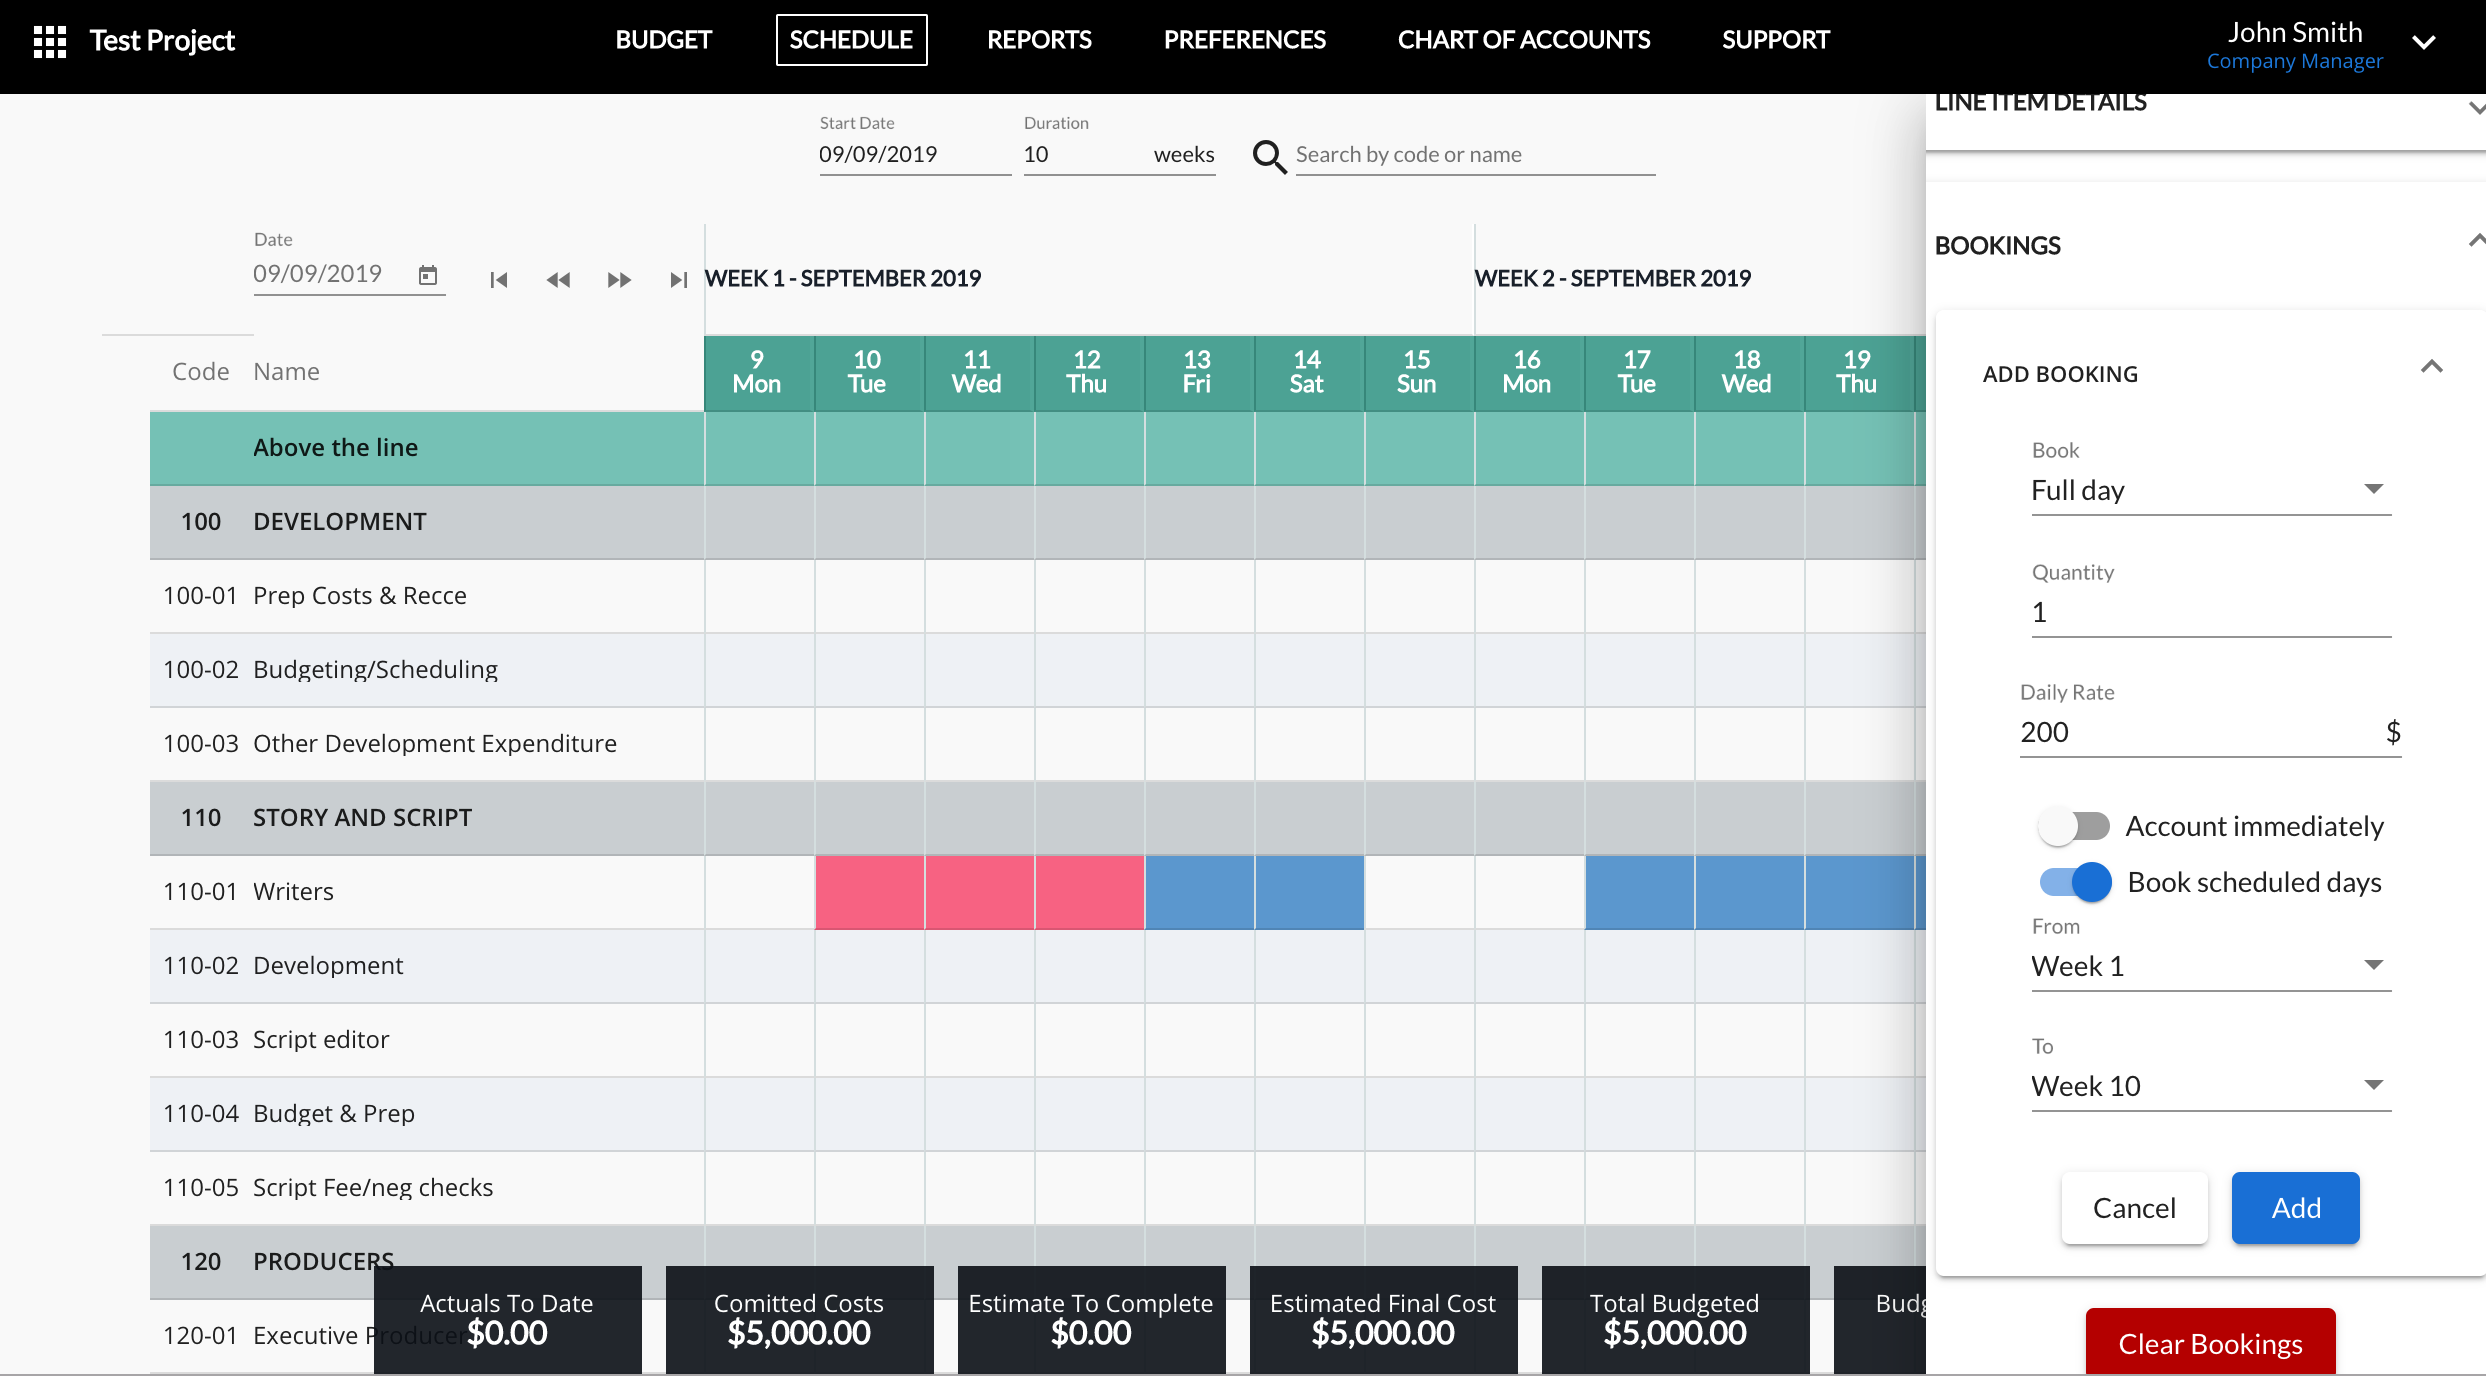Open the apps grid menu icon
This screenshot has height=1376, width=2486.
point(49,41)
